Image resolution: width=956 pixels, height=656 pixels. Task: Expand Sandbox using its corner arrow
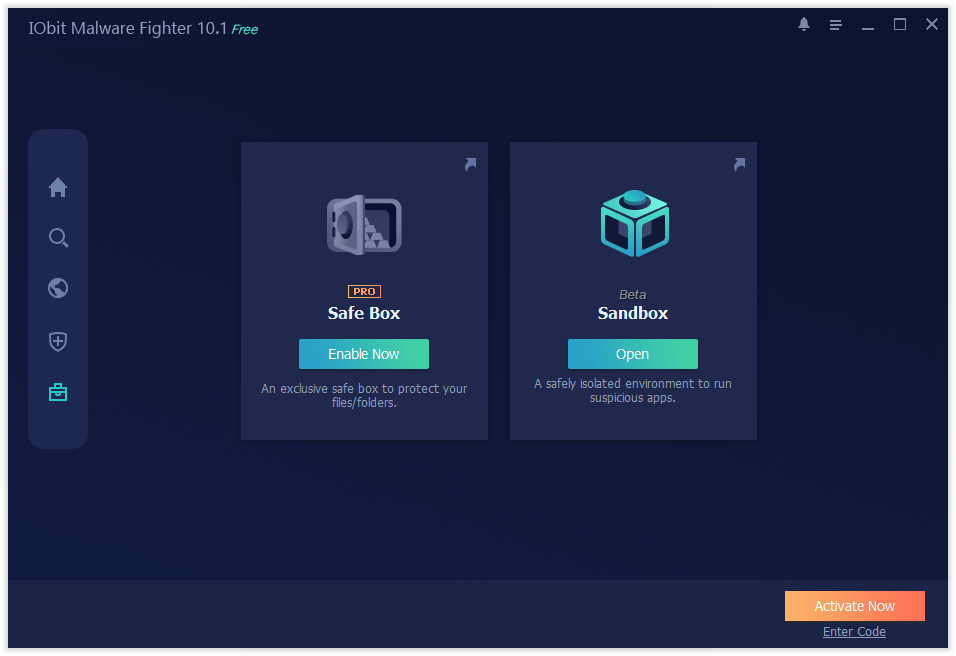point(739,164)
